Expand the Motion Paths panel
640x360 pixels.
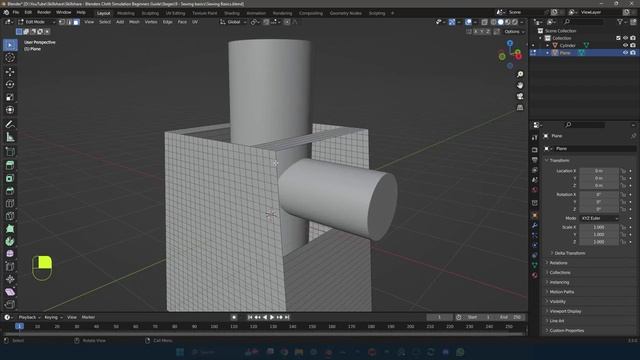(561, 292)
